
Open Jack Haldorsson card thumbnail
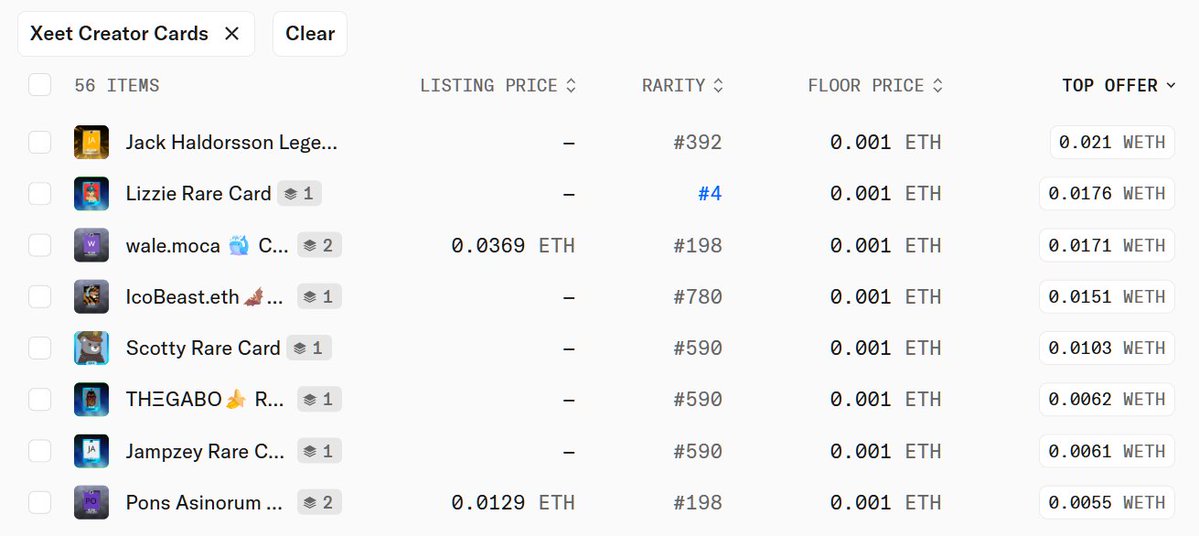coord(91,142)
